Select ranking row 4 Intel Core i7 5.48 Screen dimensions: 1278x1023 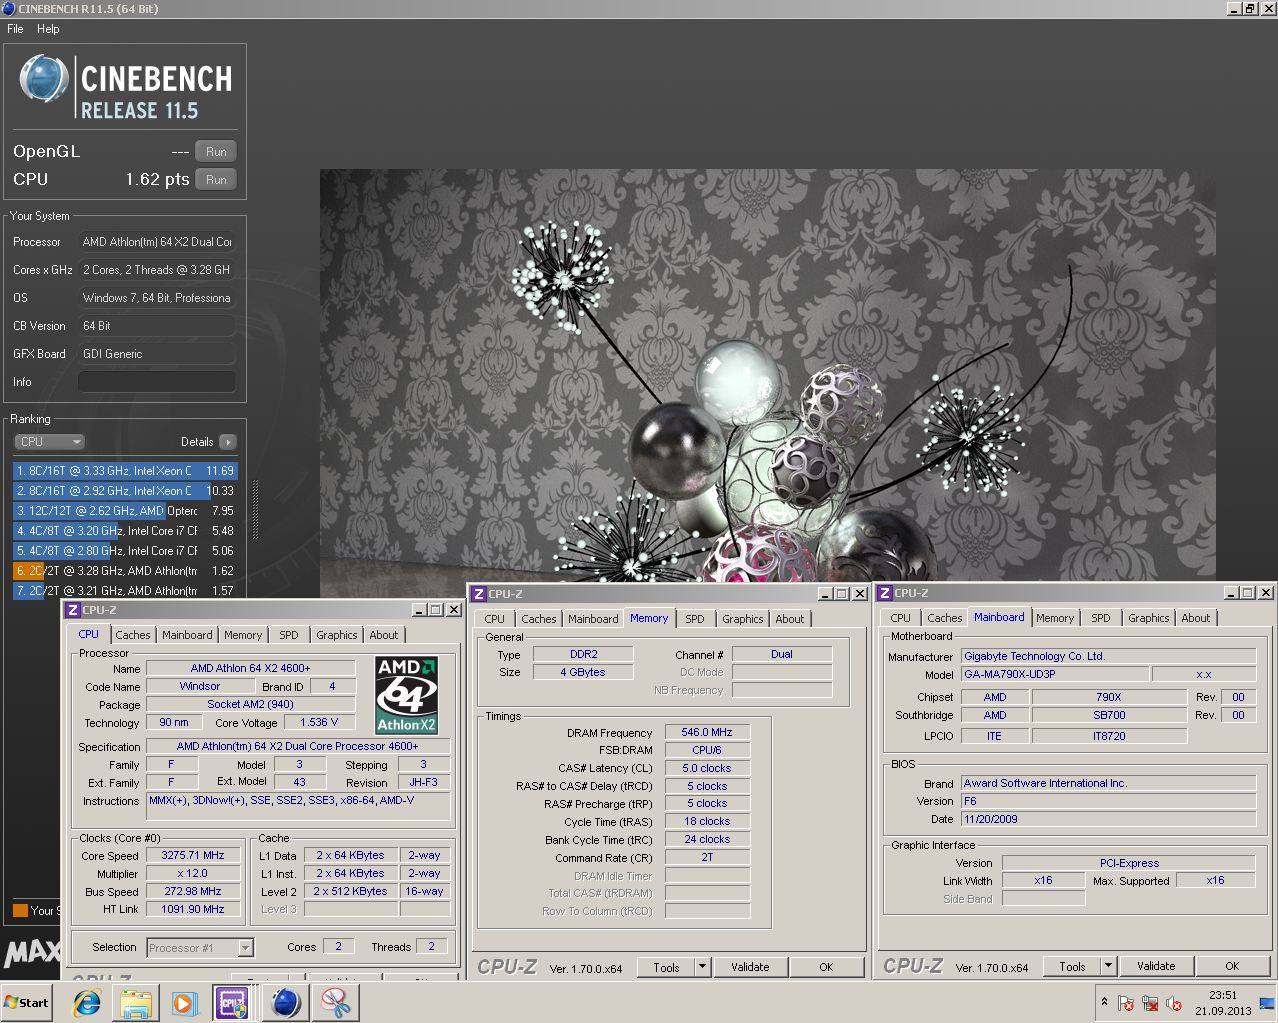click(125, 531)
